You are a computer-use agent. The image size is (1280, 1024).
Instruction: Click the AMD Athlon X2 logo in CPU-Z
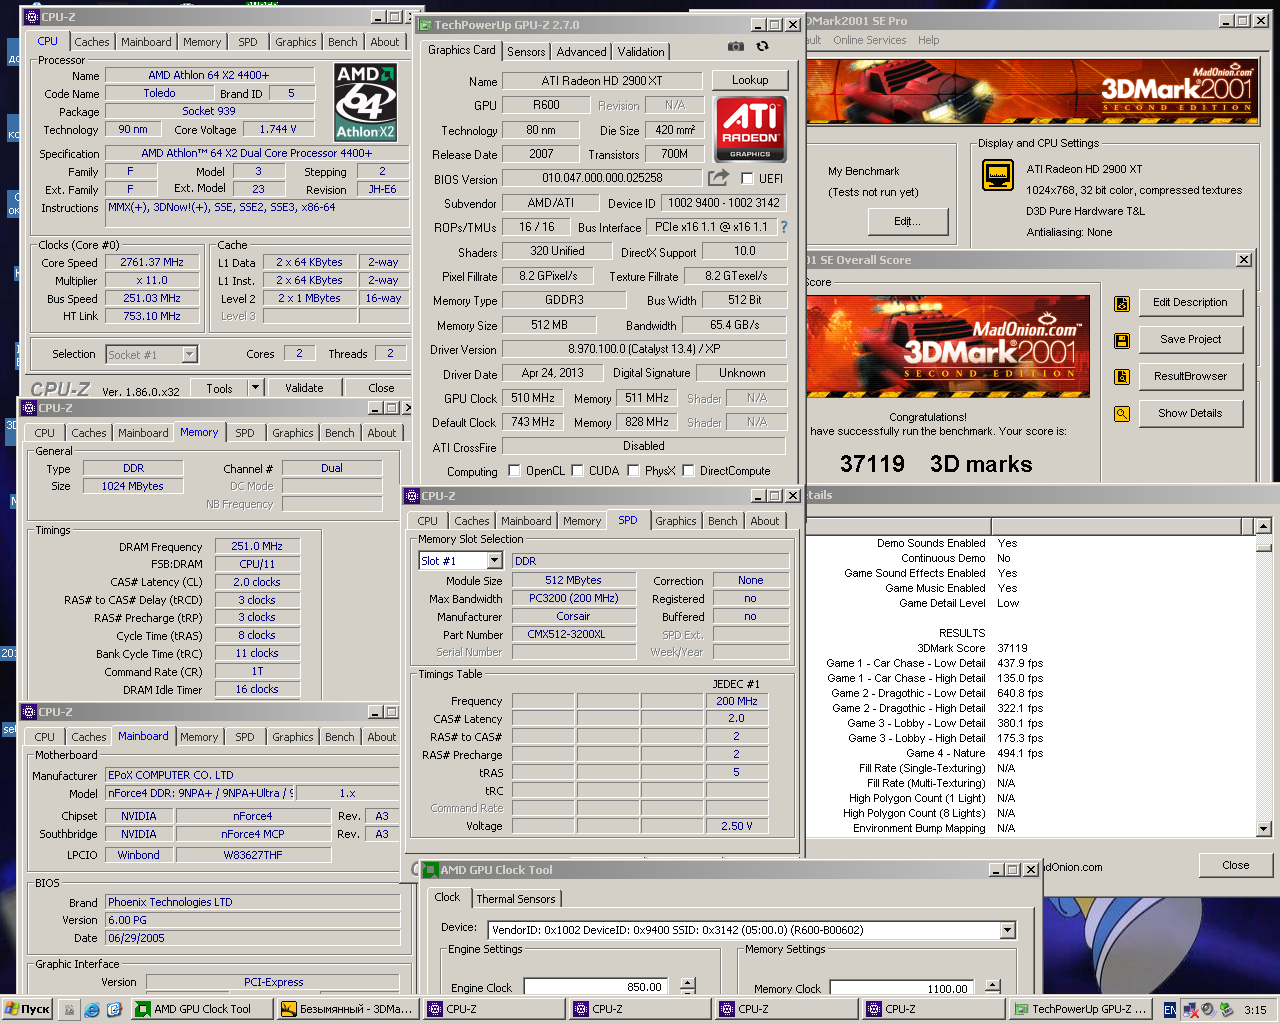[365, 102]
